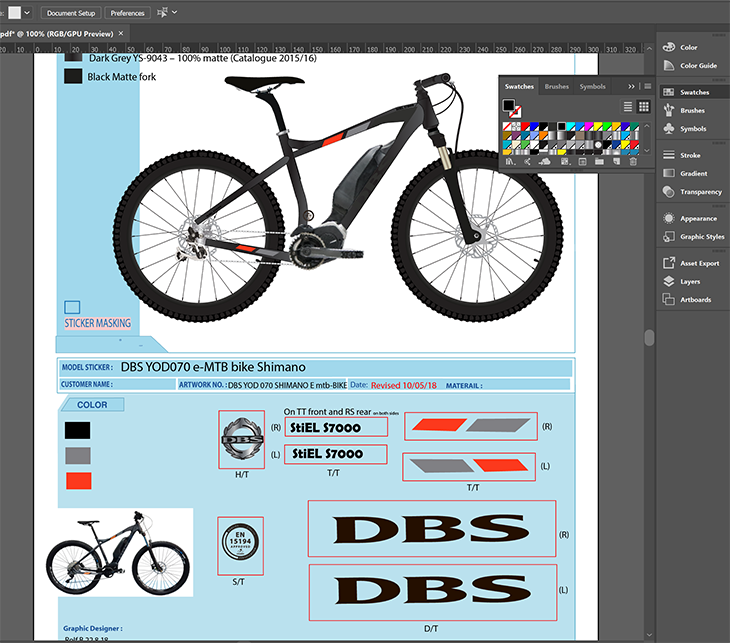Open the Layers panel icon
The image size is (730, 643).
point(669,281)
